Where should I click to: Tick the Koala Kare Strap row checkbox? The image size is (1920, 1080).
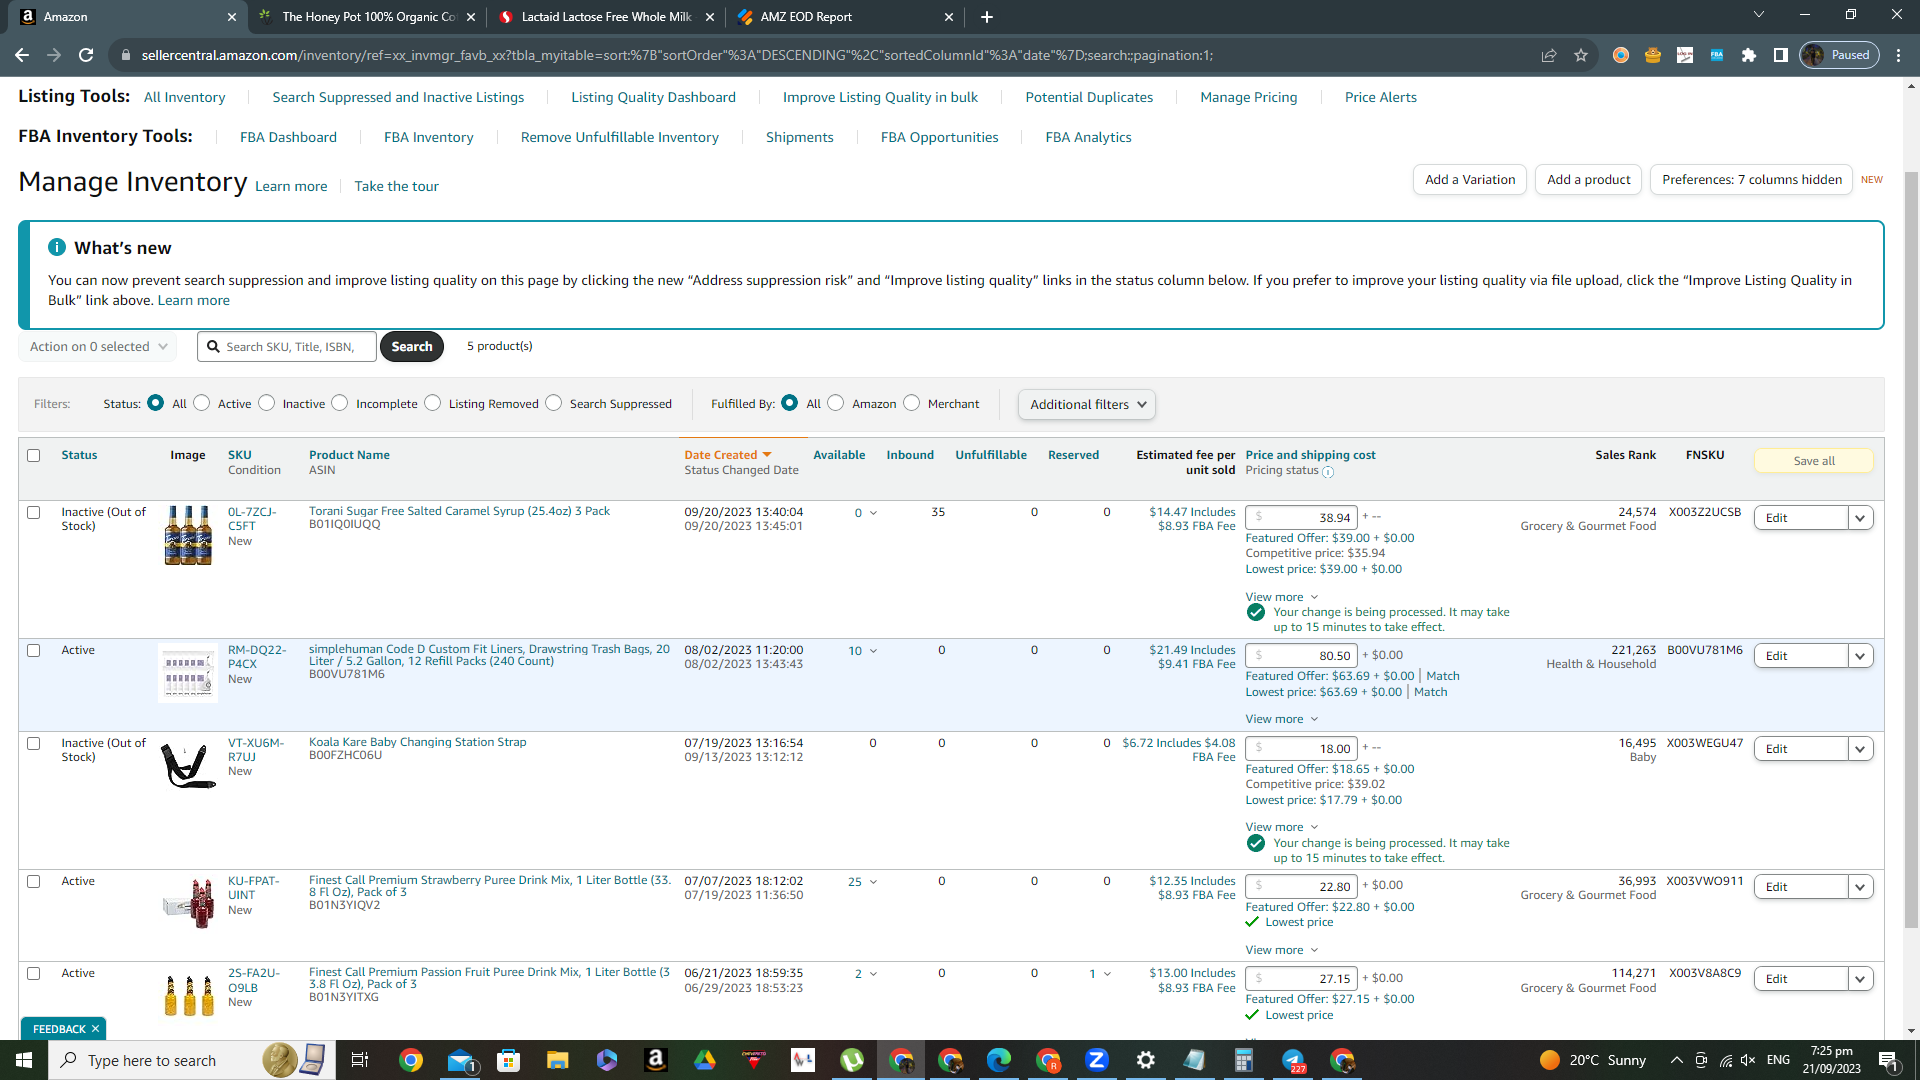tap(33, 743)
